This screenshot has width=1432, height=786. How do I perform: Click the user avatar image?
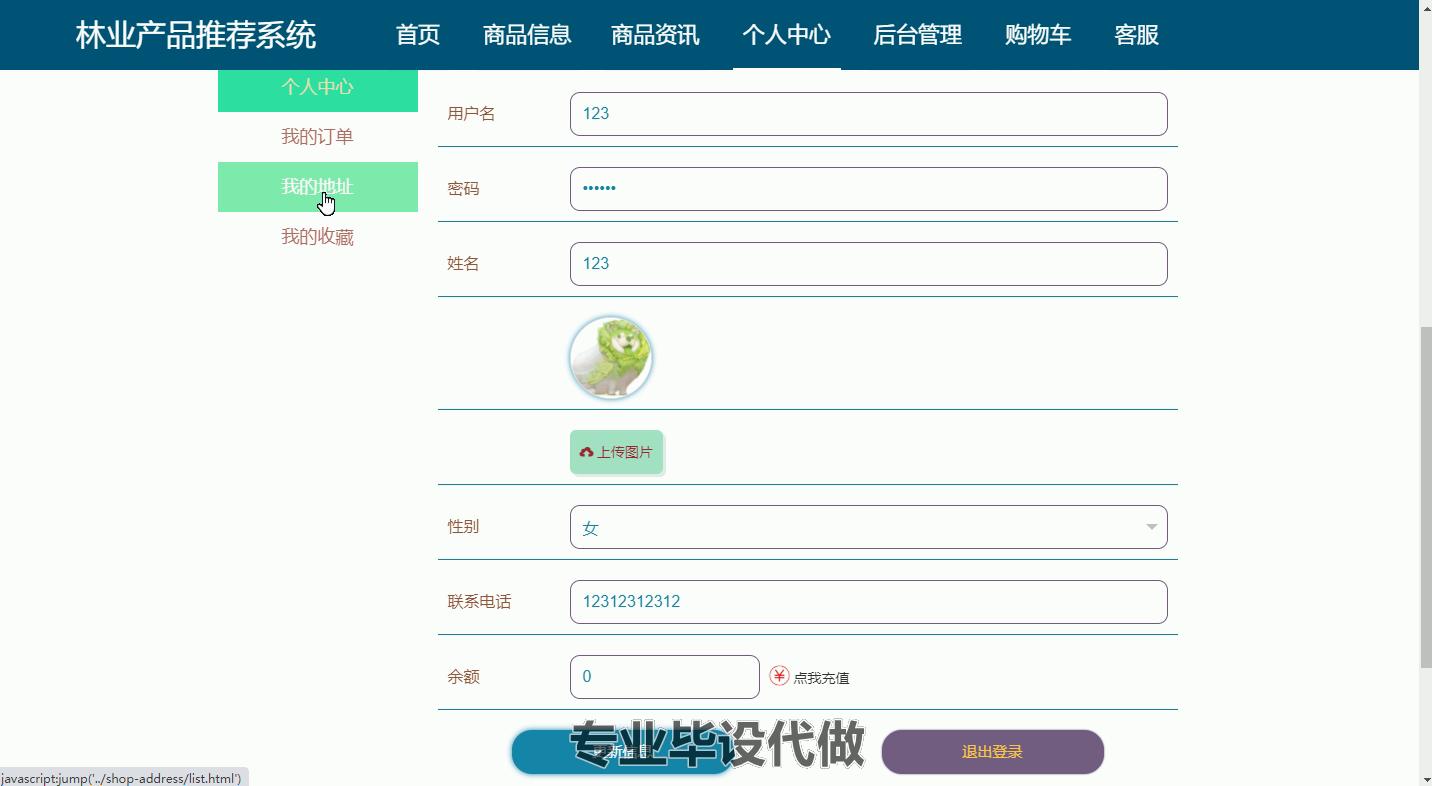point(611,357)
